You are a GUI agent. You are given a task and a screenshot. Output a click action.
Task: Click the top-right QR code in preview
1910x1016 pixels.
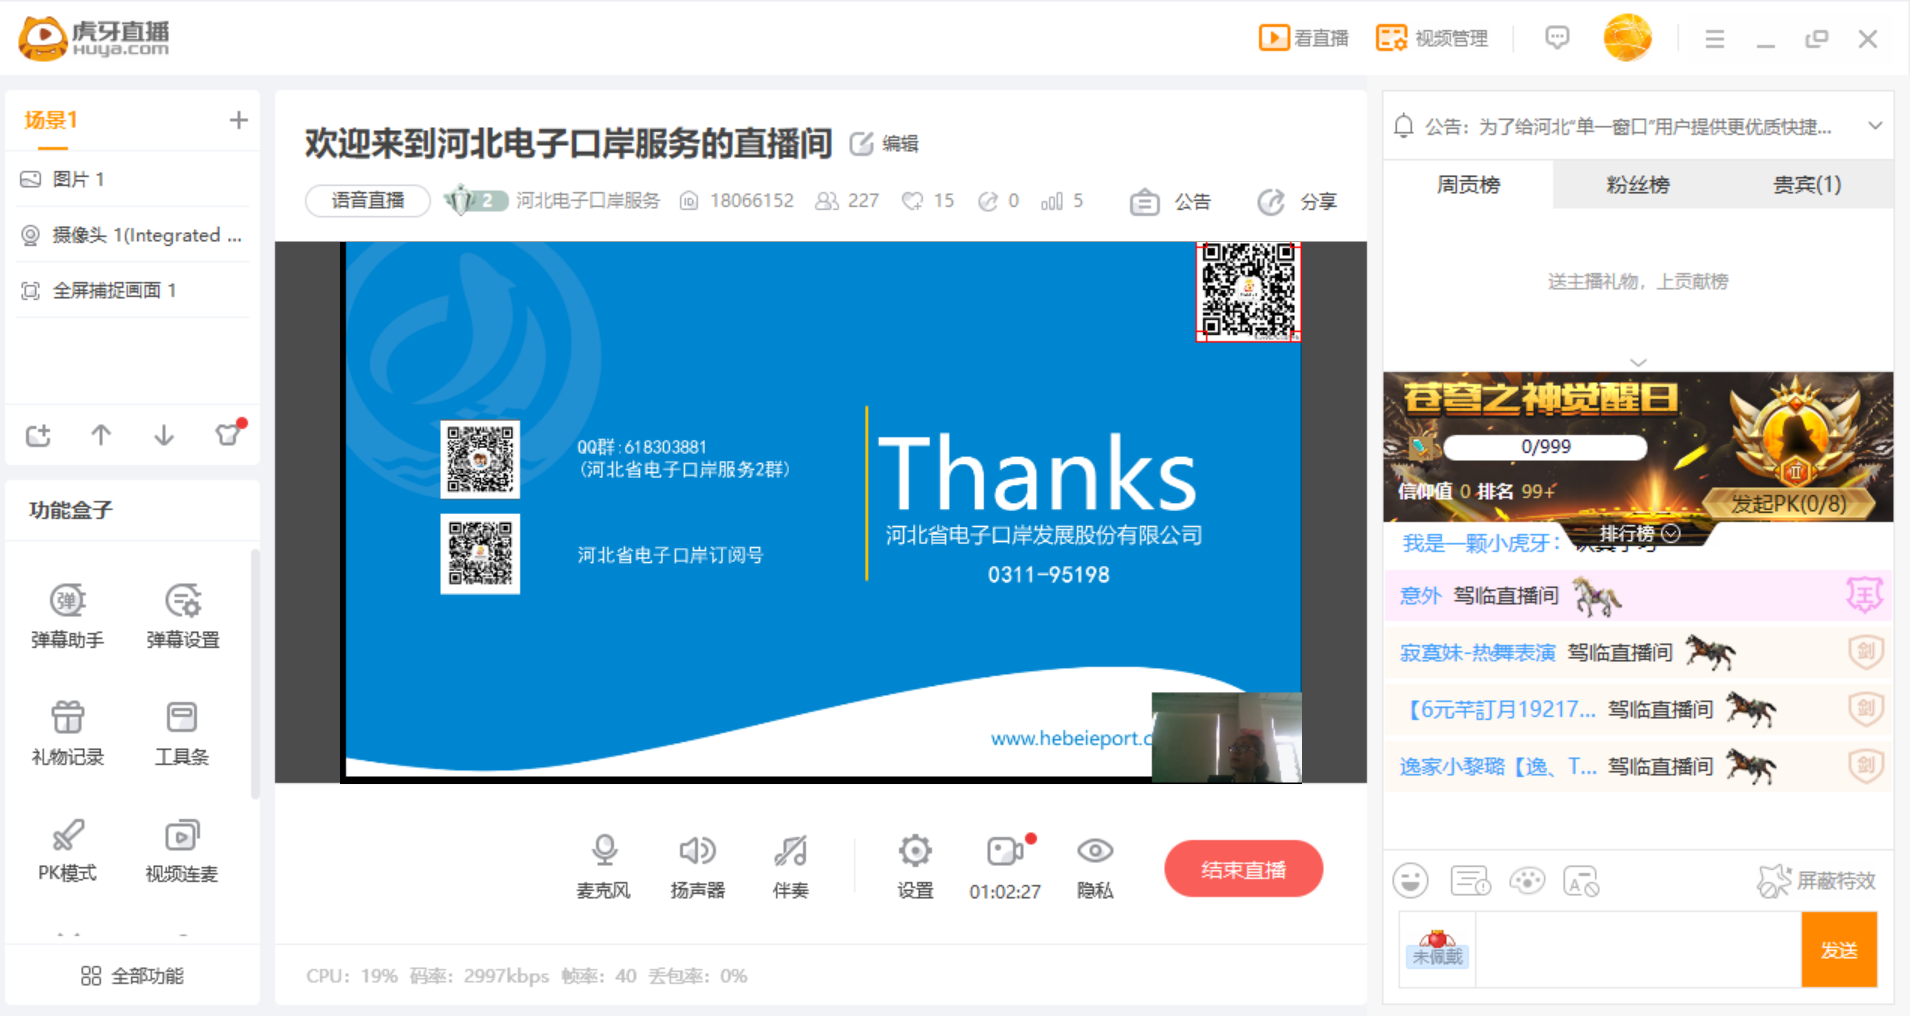click(x=1248, y=291)
